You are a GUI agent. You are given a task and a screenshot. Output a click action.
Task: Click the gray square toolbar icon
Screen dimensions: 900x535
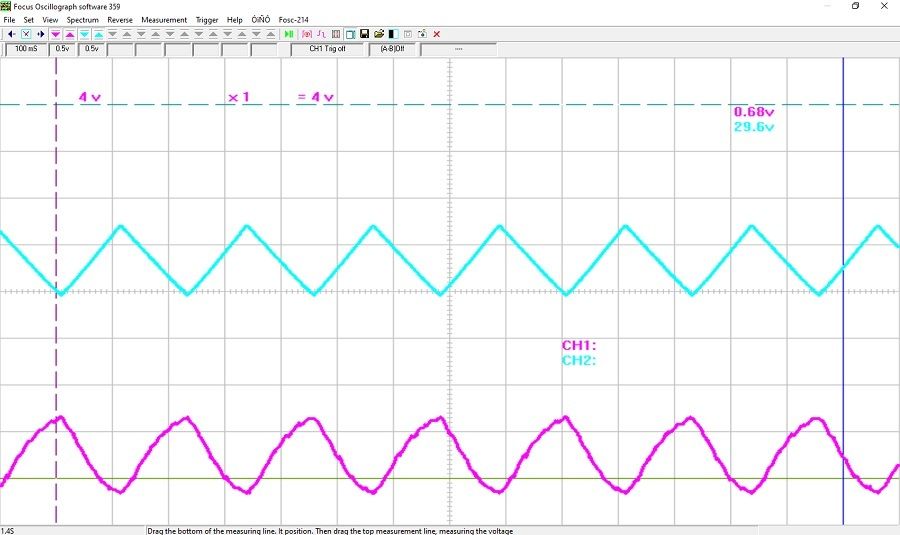tap(408, 34)
